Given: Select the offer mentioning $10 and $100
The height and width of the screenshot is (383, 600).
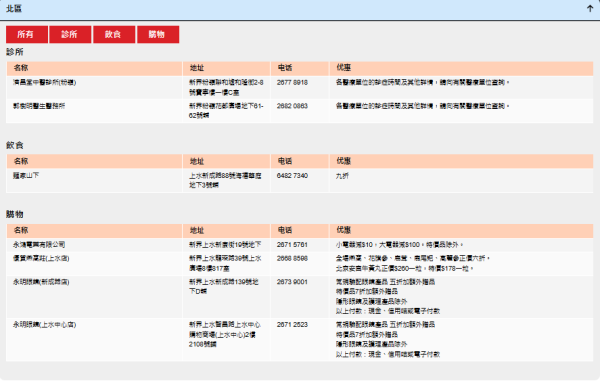Looking at the screenshot, I should click(x=399, y=244).
